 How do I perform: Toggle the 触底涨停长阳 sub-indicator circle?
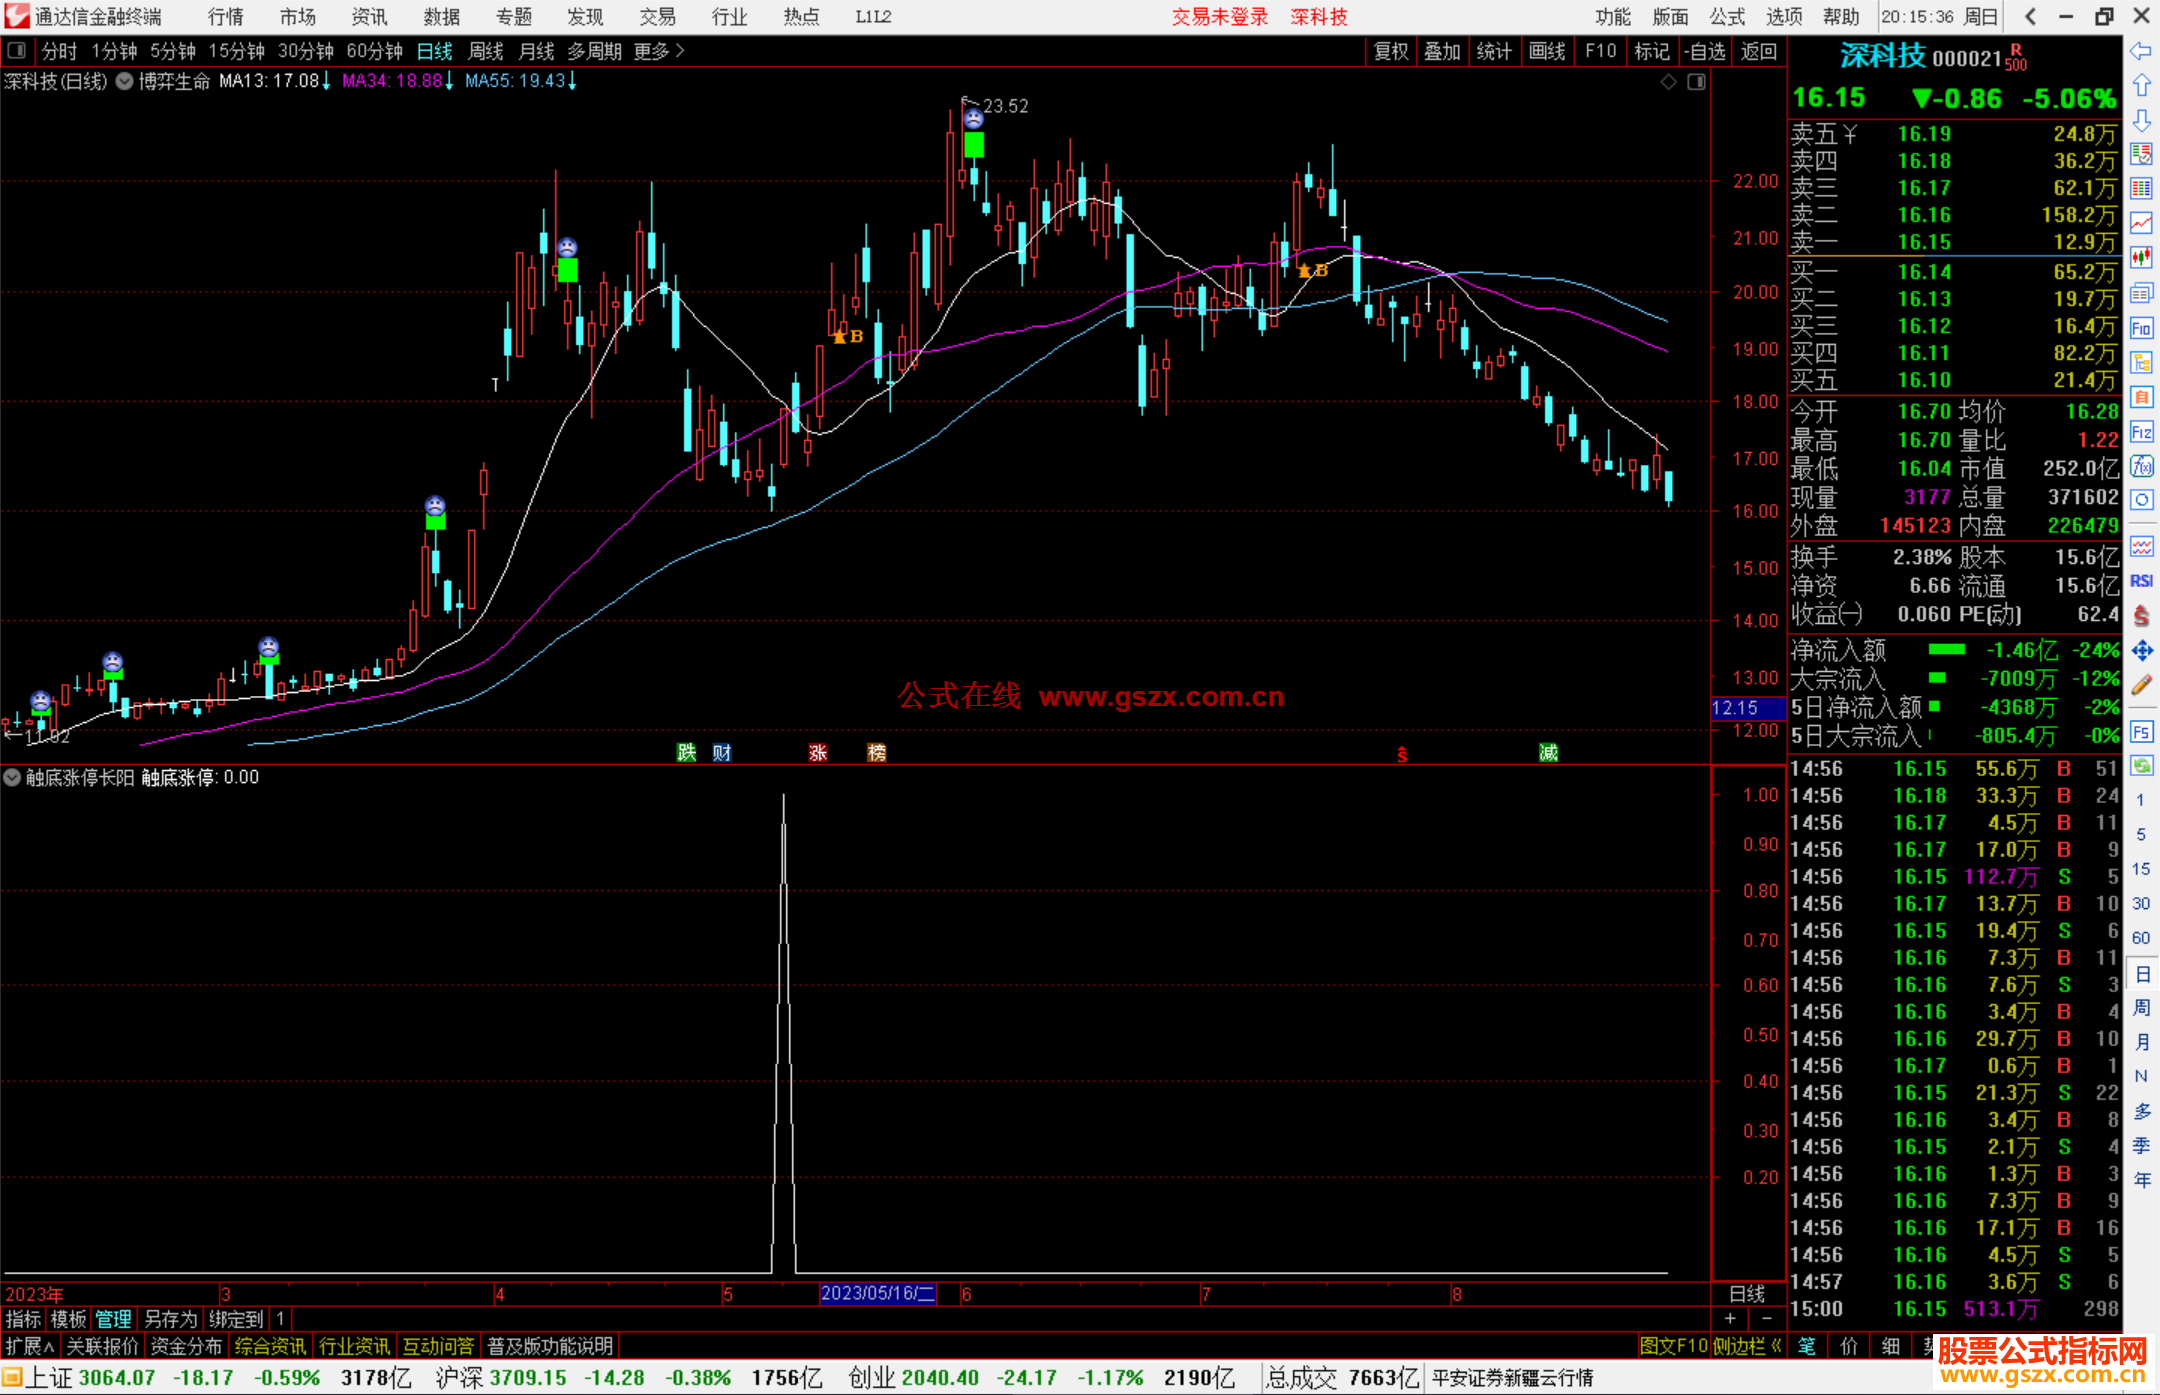[12, 777]
